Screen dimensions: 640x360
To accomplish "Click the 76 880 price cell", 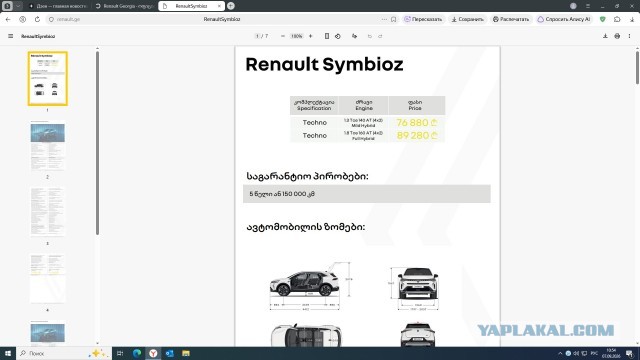I will (416, 122).
